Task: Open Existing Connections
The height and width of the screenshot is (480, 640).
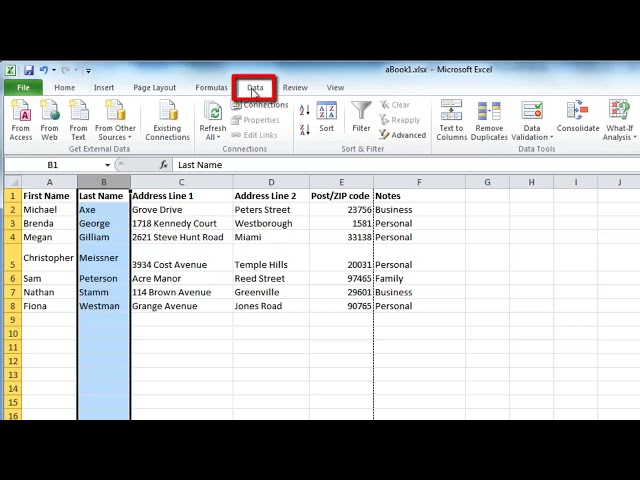Action: tap(167, 120)
